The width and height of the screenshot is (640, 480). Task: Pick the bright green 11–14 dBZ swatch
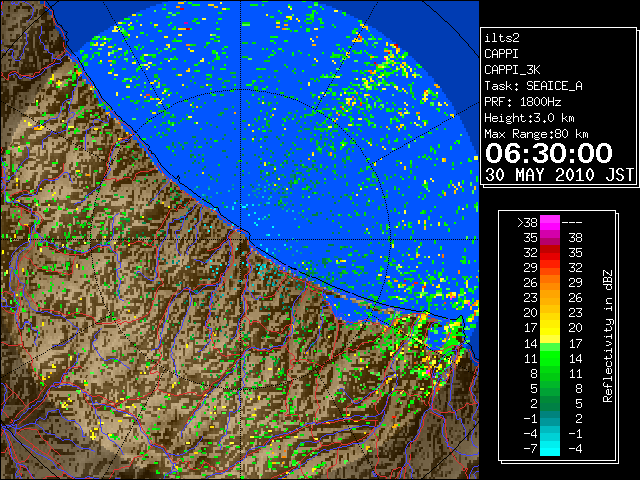[550, 358]
